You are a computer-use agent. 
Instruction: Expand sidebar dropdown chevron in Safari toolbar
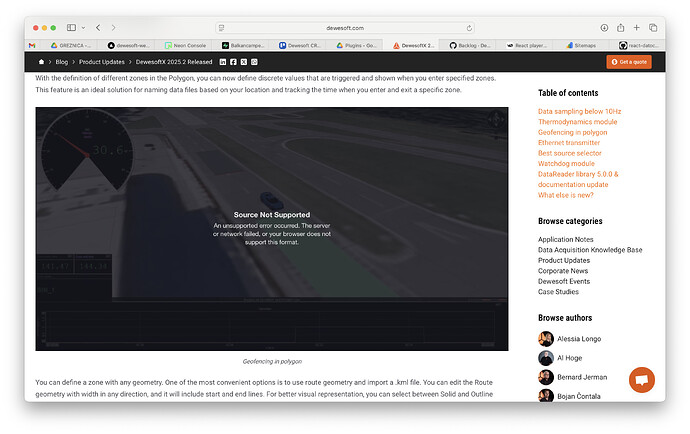82,28
